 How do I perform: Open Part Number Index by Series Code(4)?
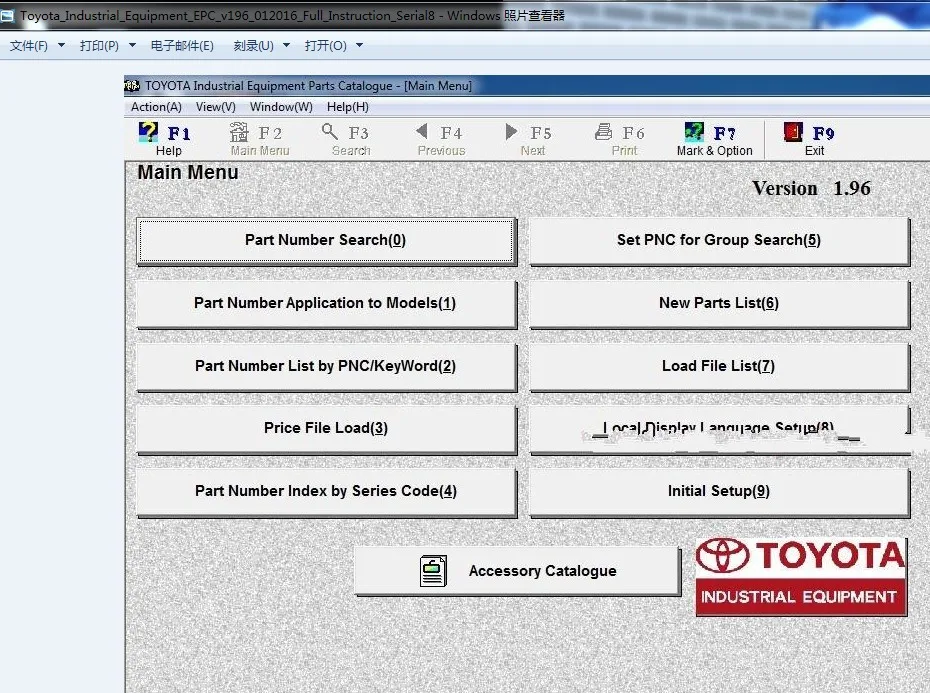coord(326,492)
